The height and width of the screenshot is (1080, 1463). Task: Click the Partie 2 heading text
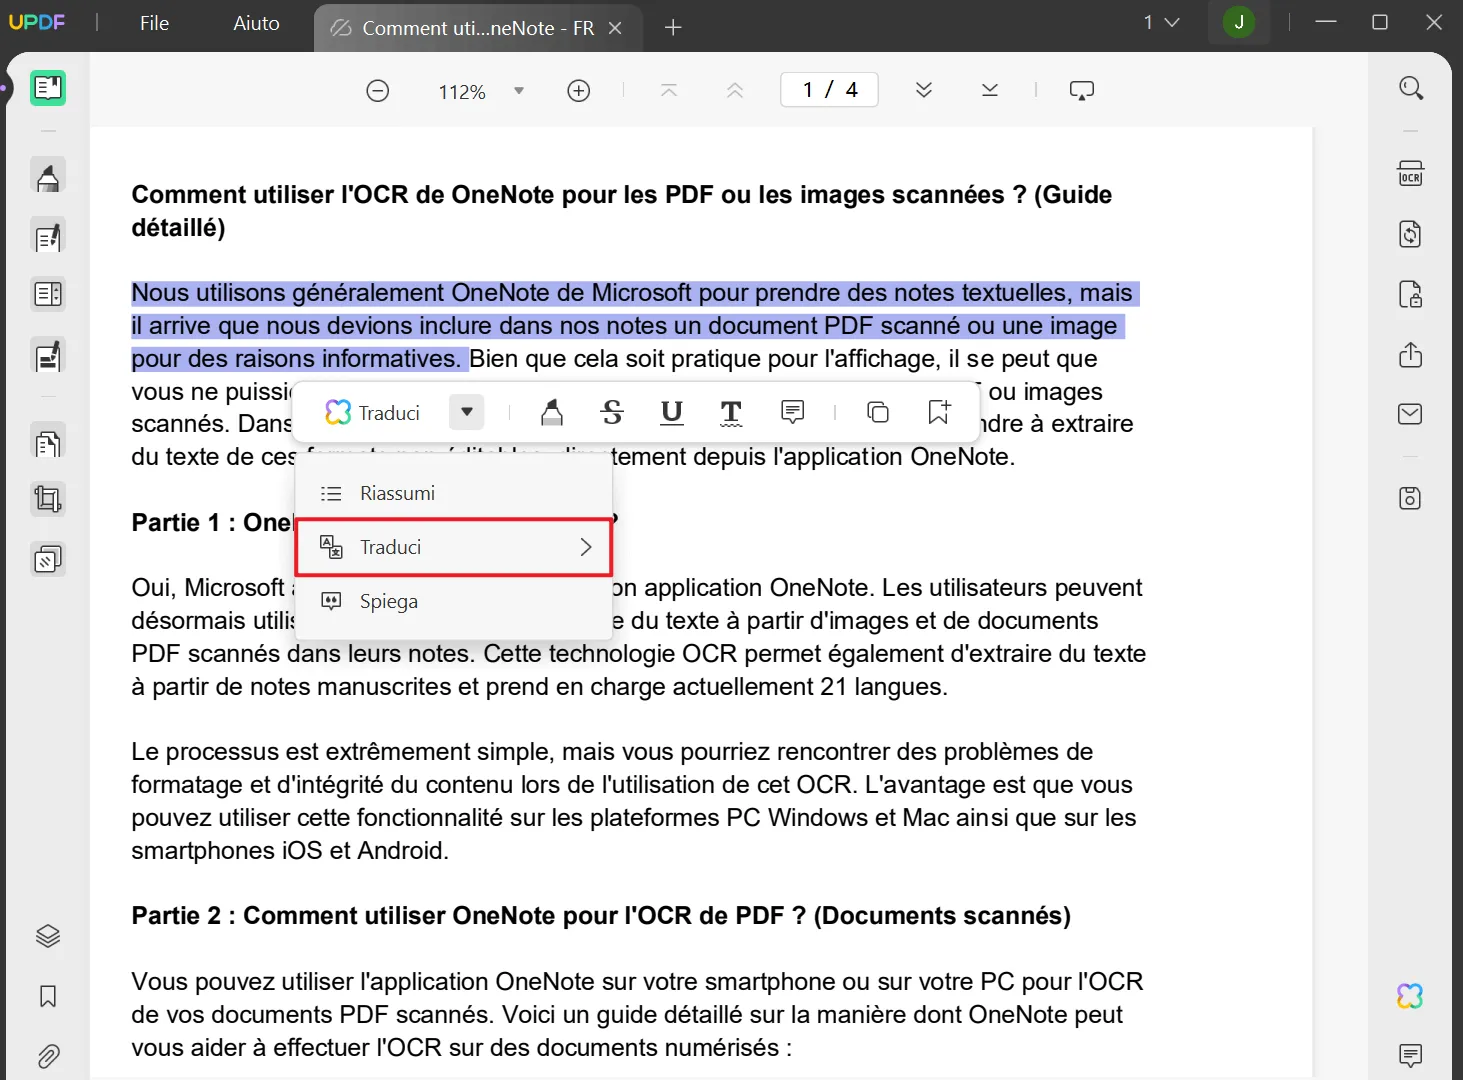601,916
